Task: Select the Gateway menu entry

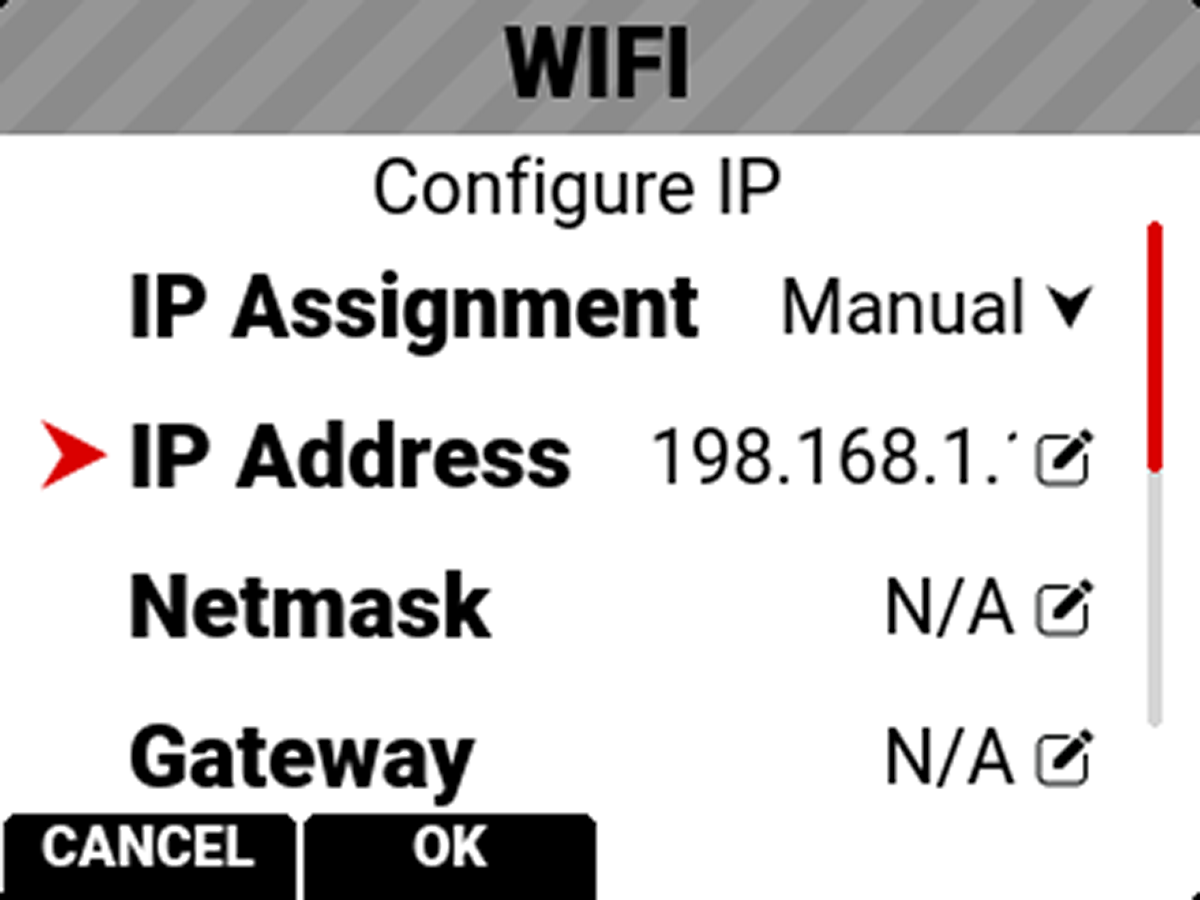Action: [x=301, y=759]
